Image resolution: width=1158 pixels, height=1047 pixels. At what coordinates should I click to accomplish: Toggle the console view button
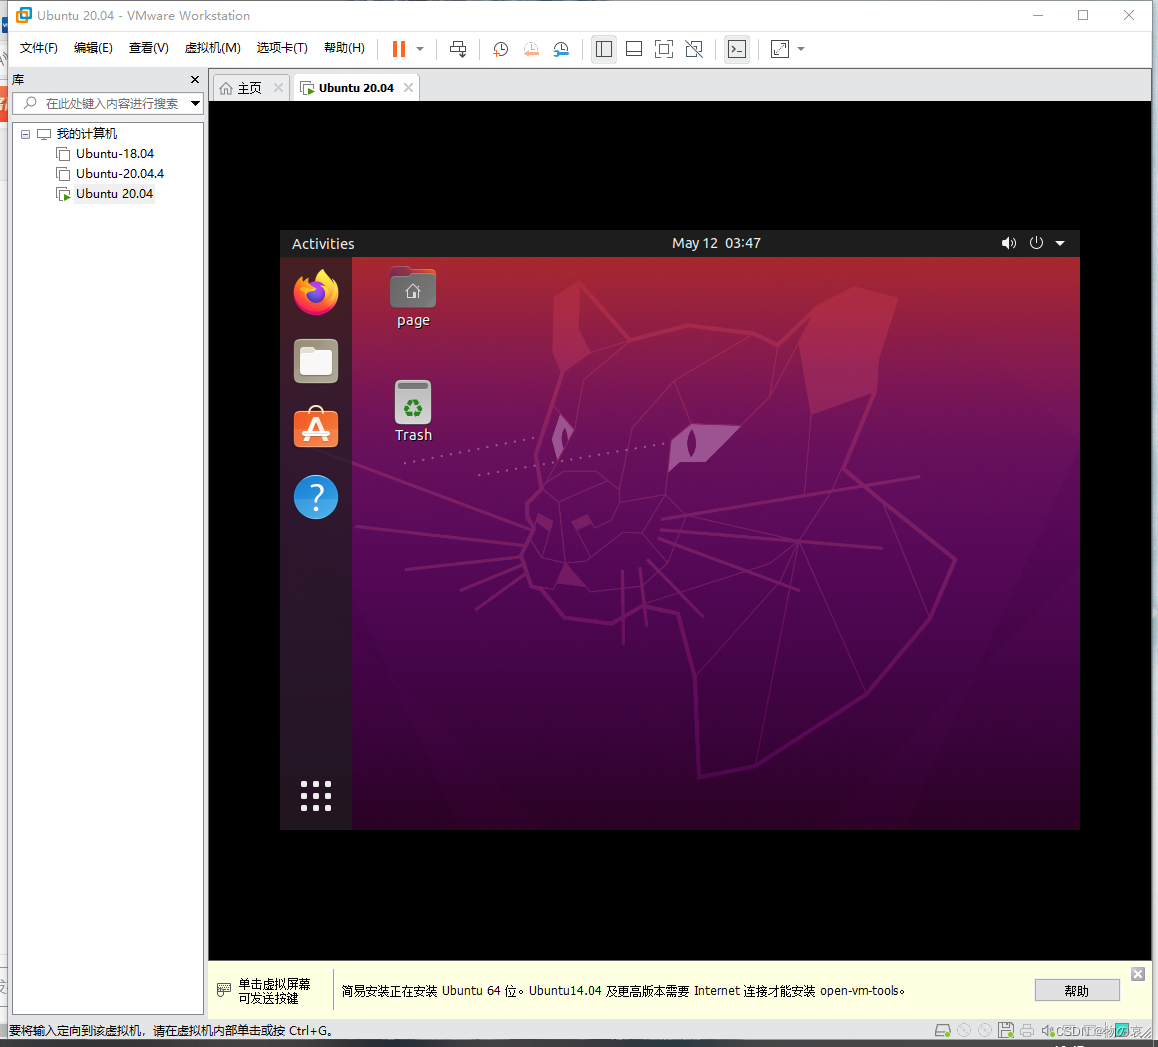point(736,49)
